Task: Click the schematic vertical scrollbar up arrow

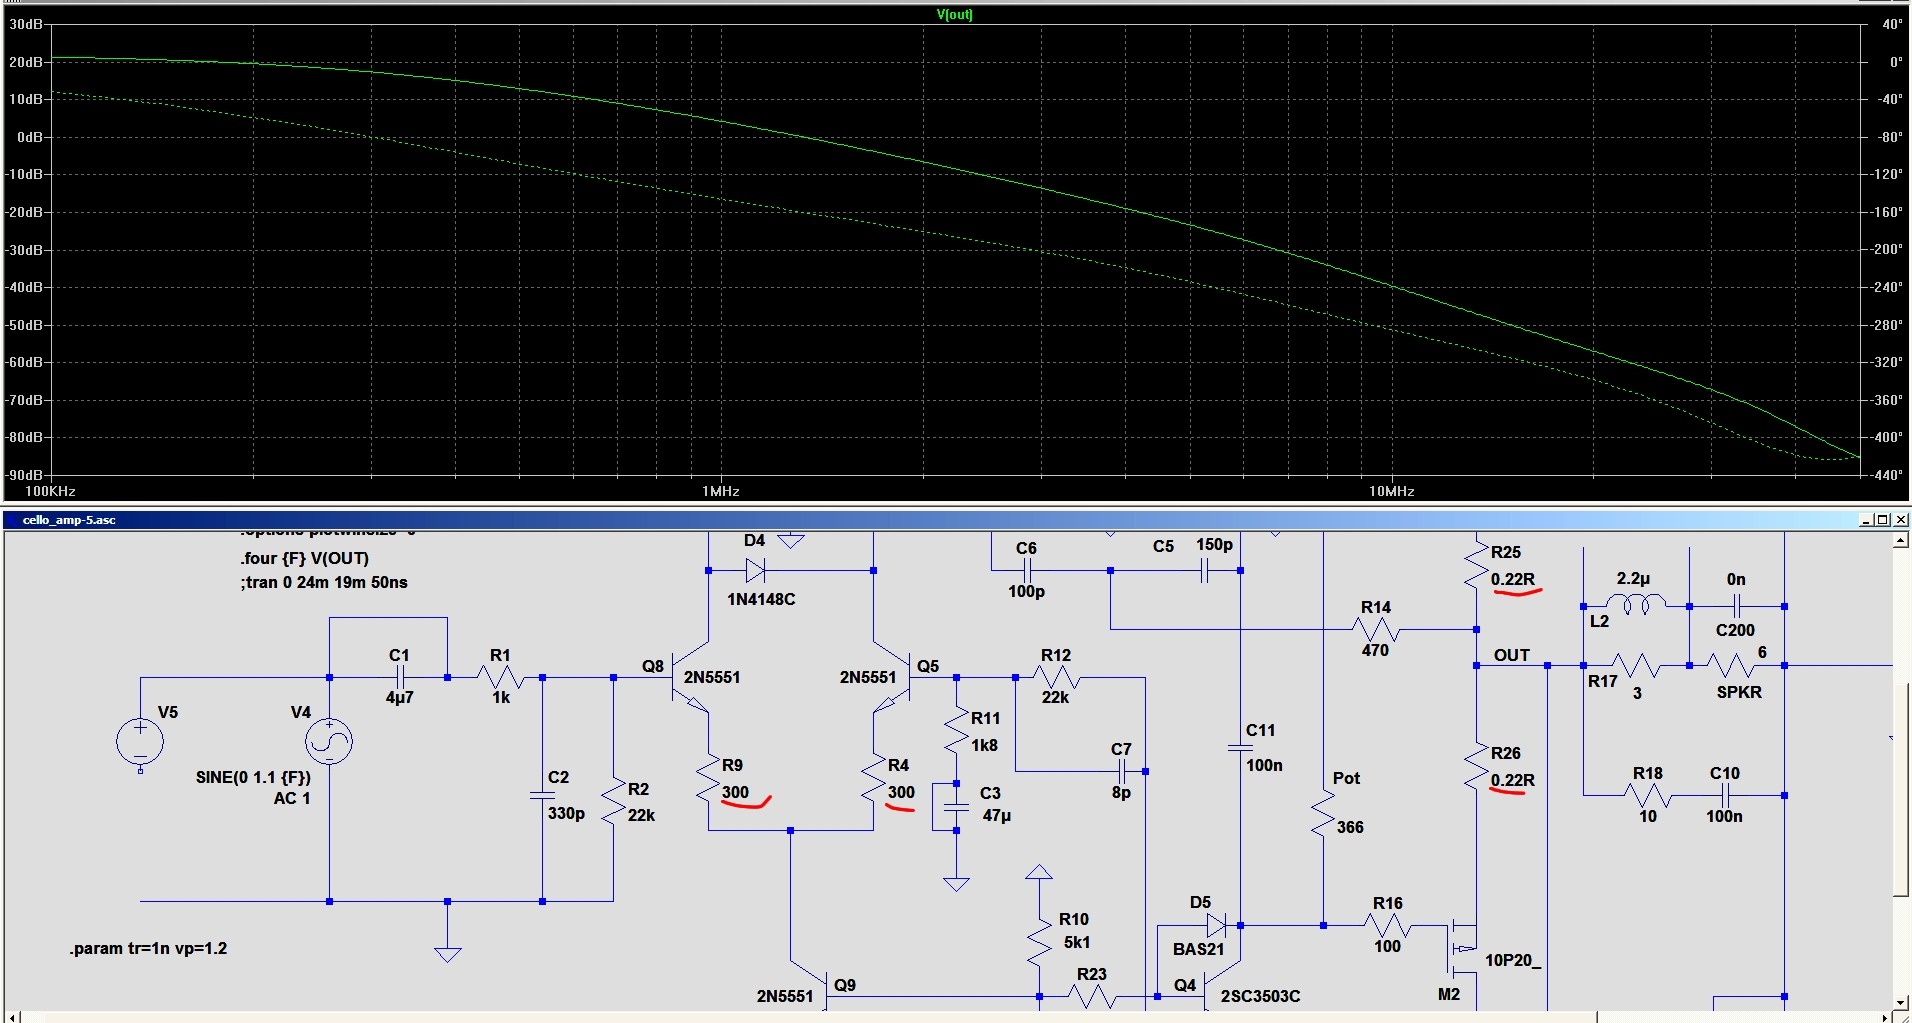Action: [x=1901, y=540]
